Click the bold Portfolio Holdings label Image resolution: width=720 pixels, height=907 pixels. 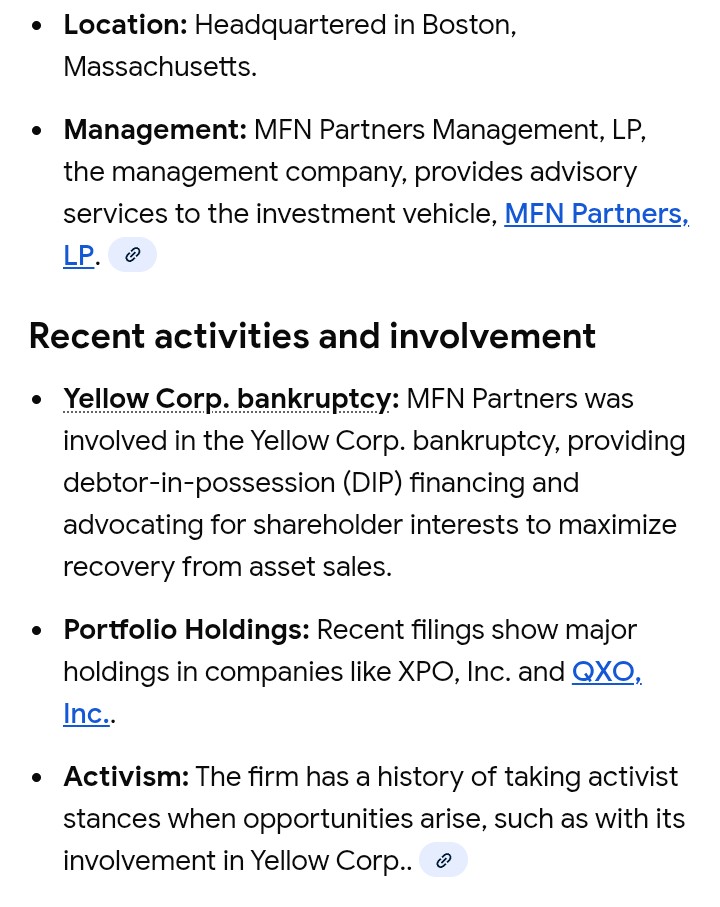pos(186,630)
